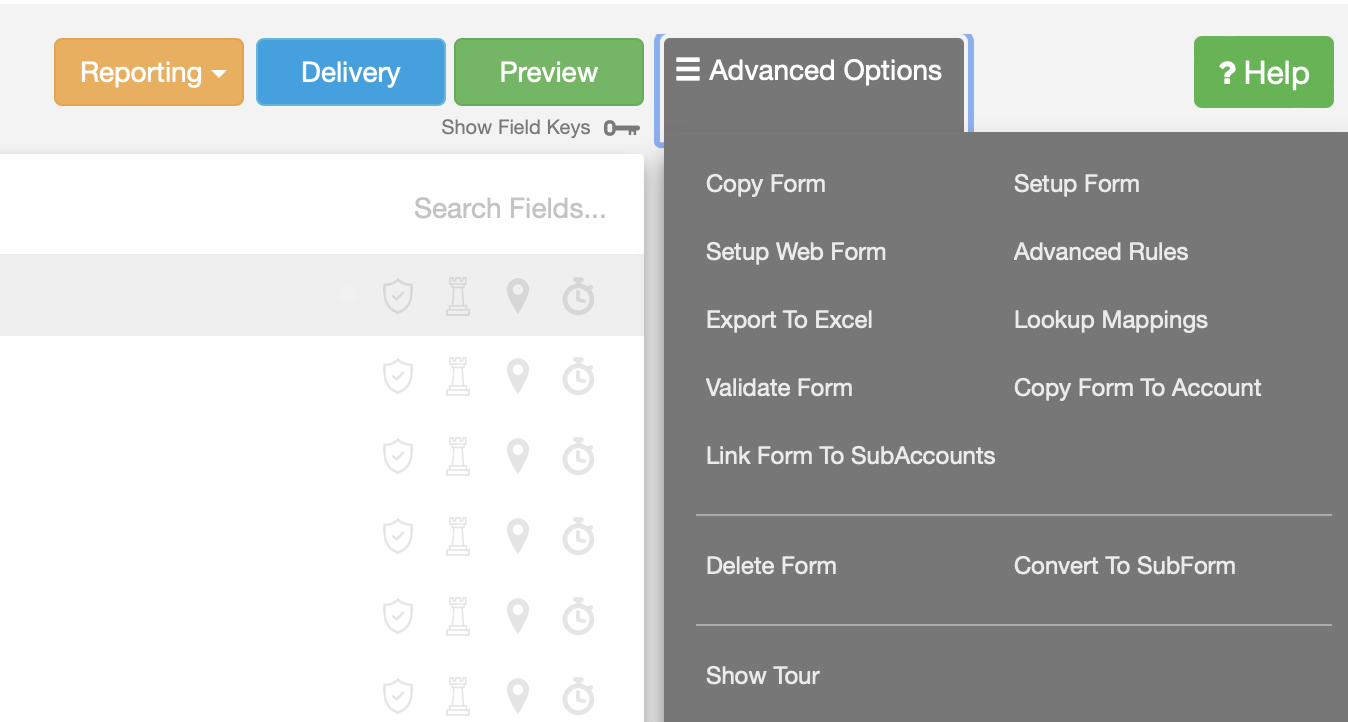Select Lookup Mappings menu entry

click(1111, 320)
